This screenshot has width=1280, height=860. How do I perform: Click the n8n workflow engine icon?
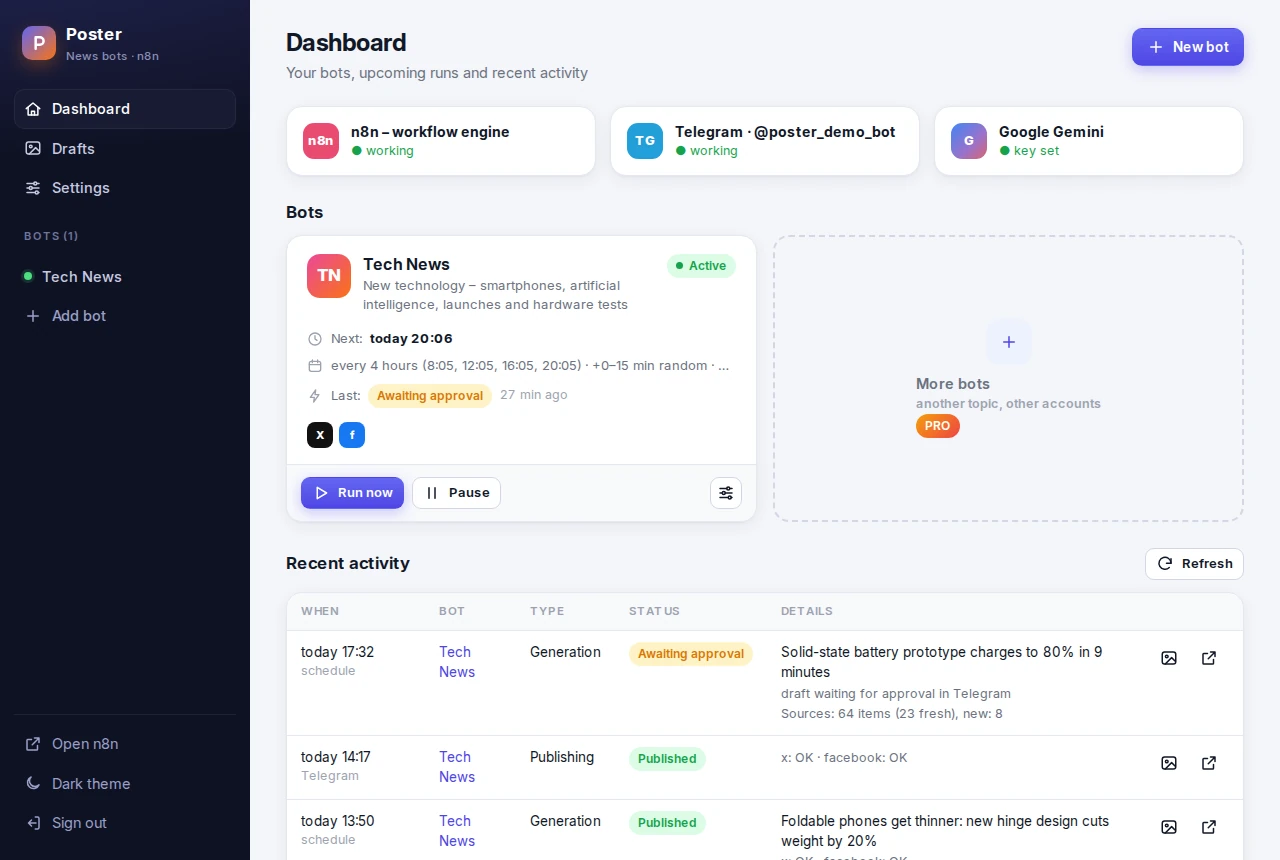pos(321,141)
